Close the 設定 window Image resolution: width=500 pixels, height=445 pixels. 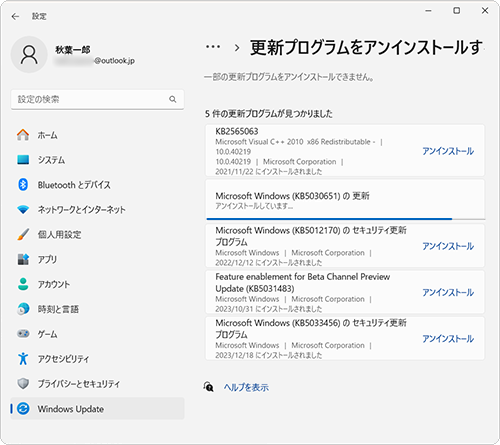click(485, 11)
